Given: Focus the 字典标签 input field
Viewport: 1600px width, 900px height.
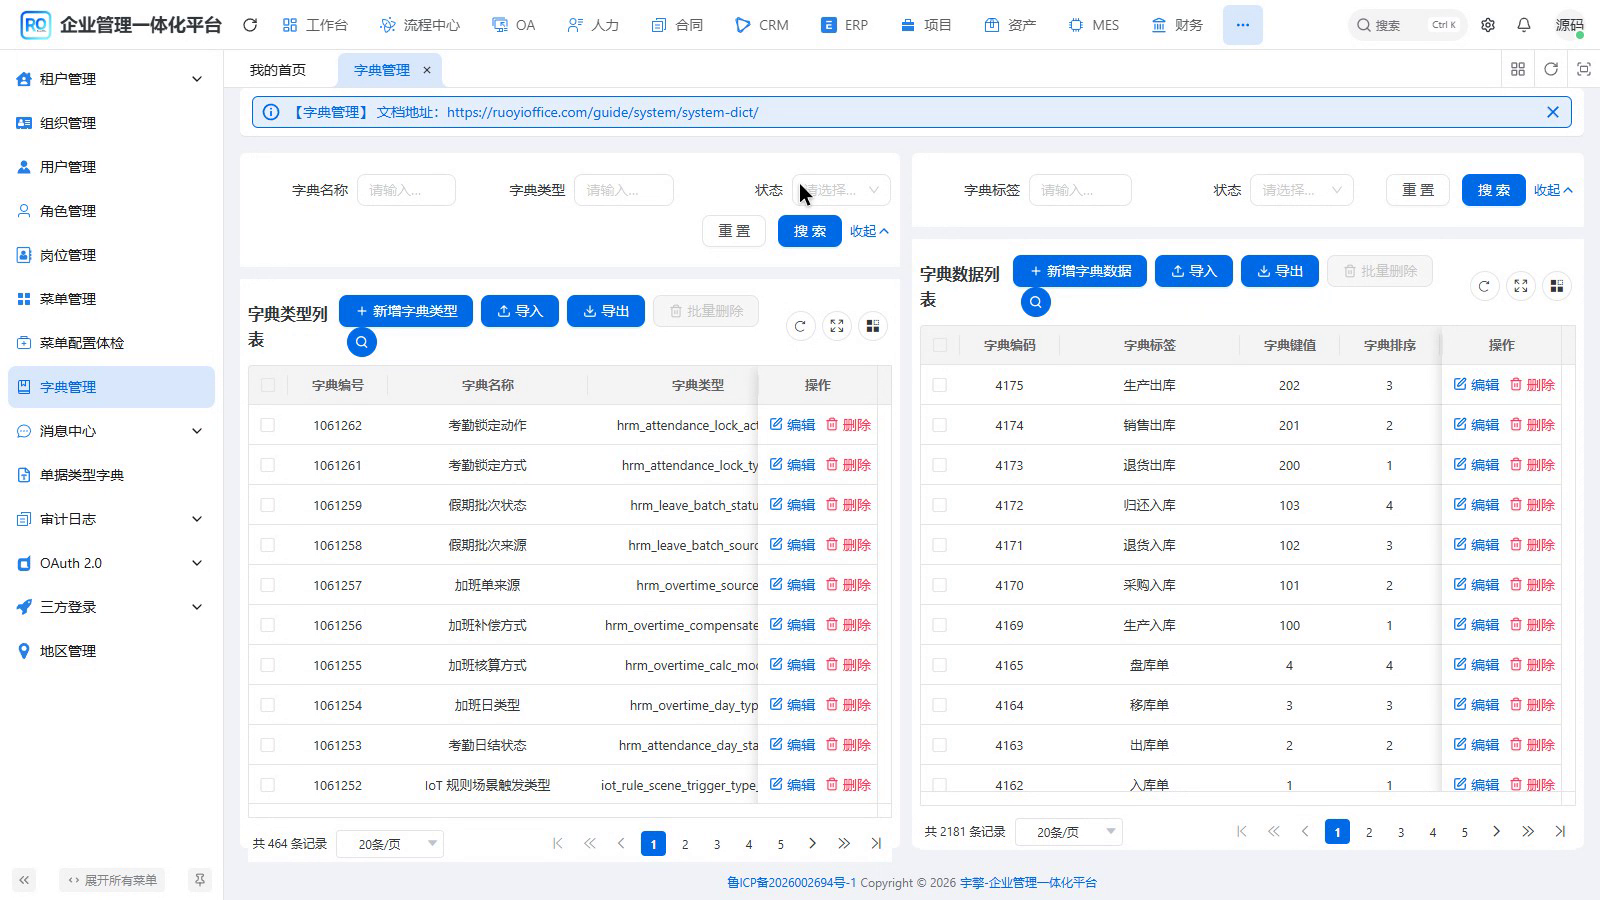Looking at the screenshot, I should coord(1080,190).
